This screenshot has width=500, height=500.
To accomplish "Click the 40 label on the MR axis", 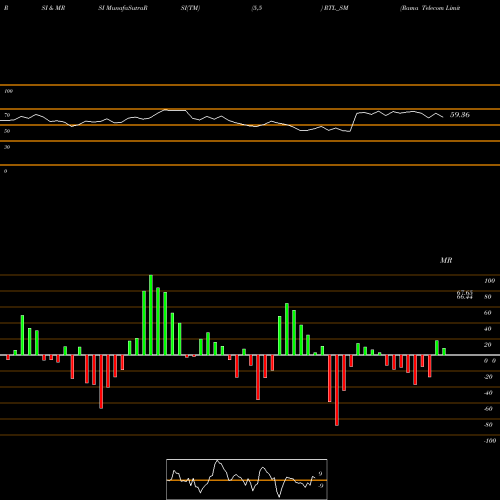I will click(x=488, y=329).
